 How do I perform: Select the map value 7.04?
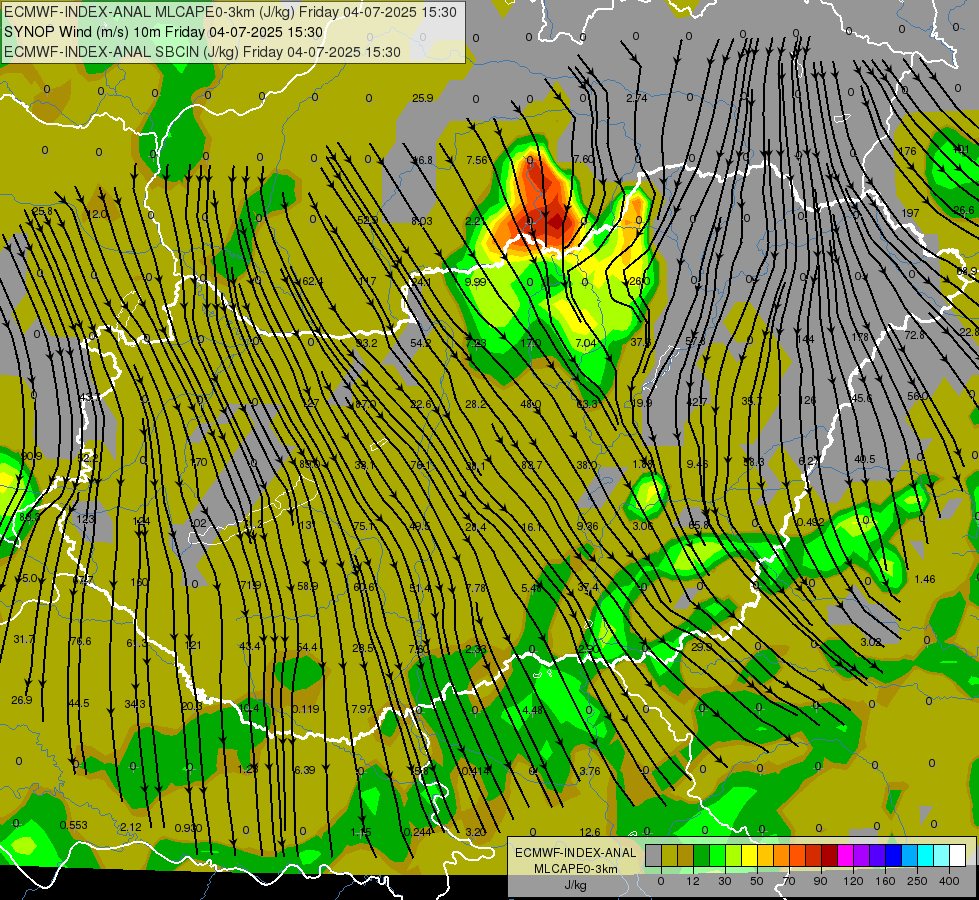[x=586, y=342]
